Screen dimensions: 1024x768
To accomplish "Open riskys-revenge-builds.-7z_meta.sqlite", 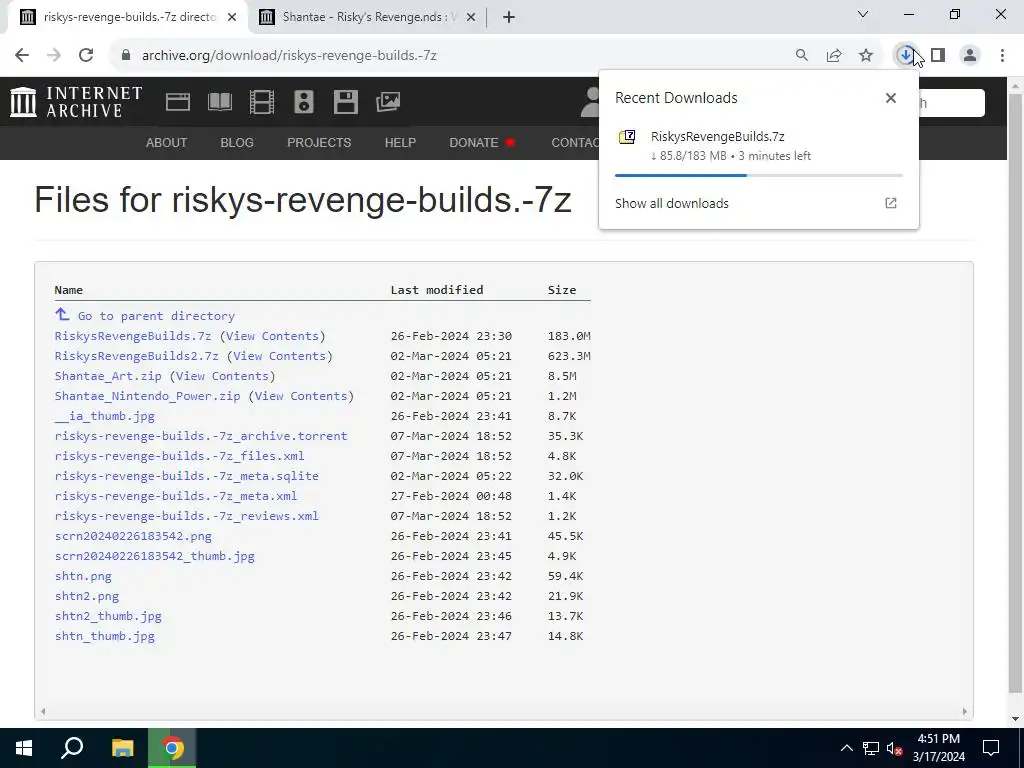I will coord(186,476).
